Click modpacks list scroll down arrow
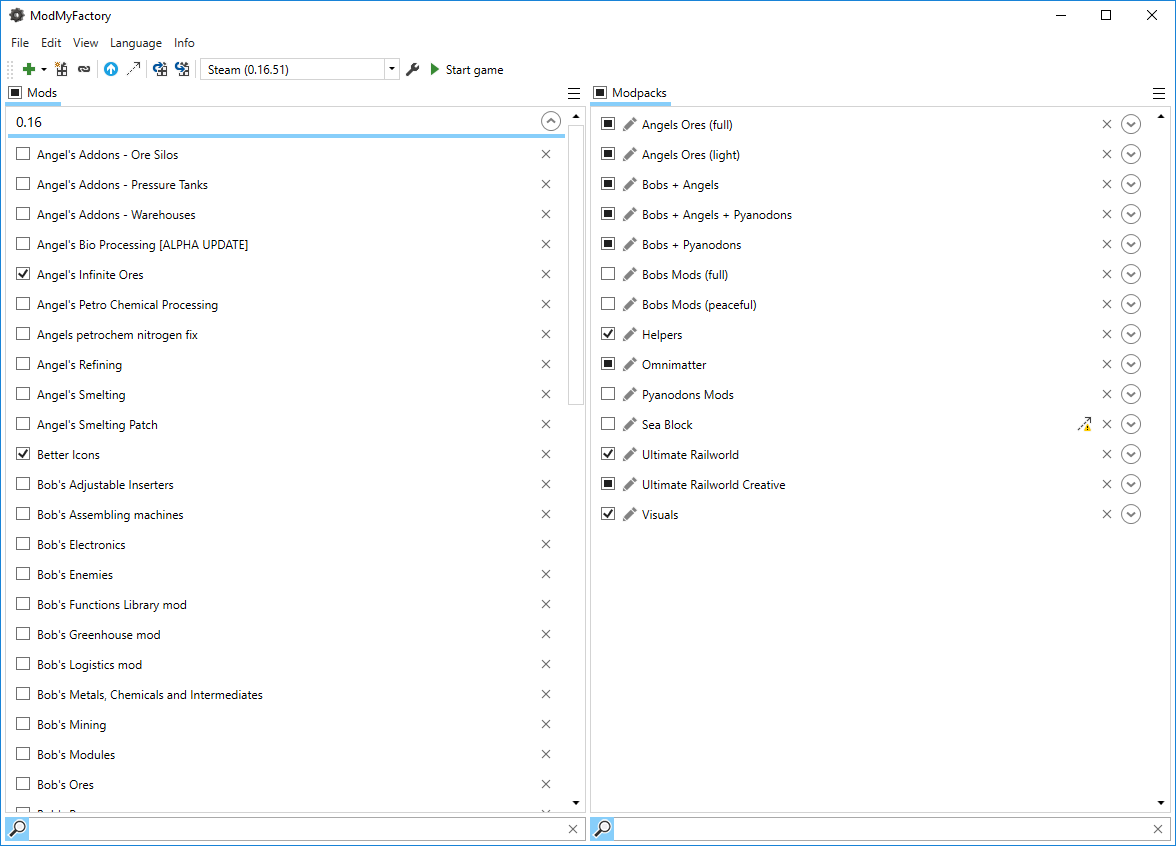The image size is (1176, 846). click(x=1160, y=802)
